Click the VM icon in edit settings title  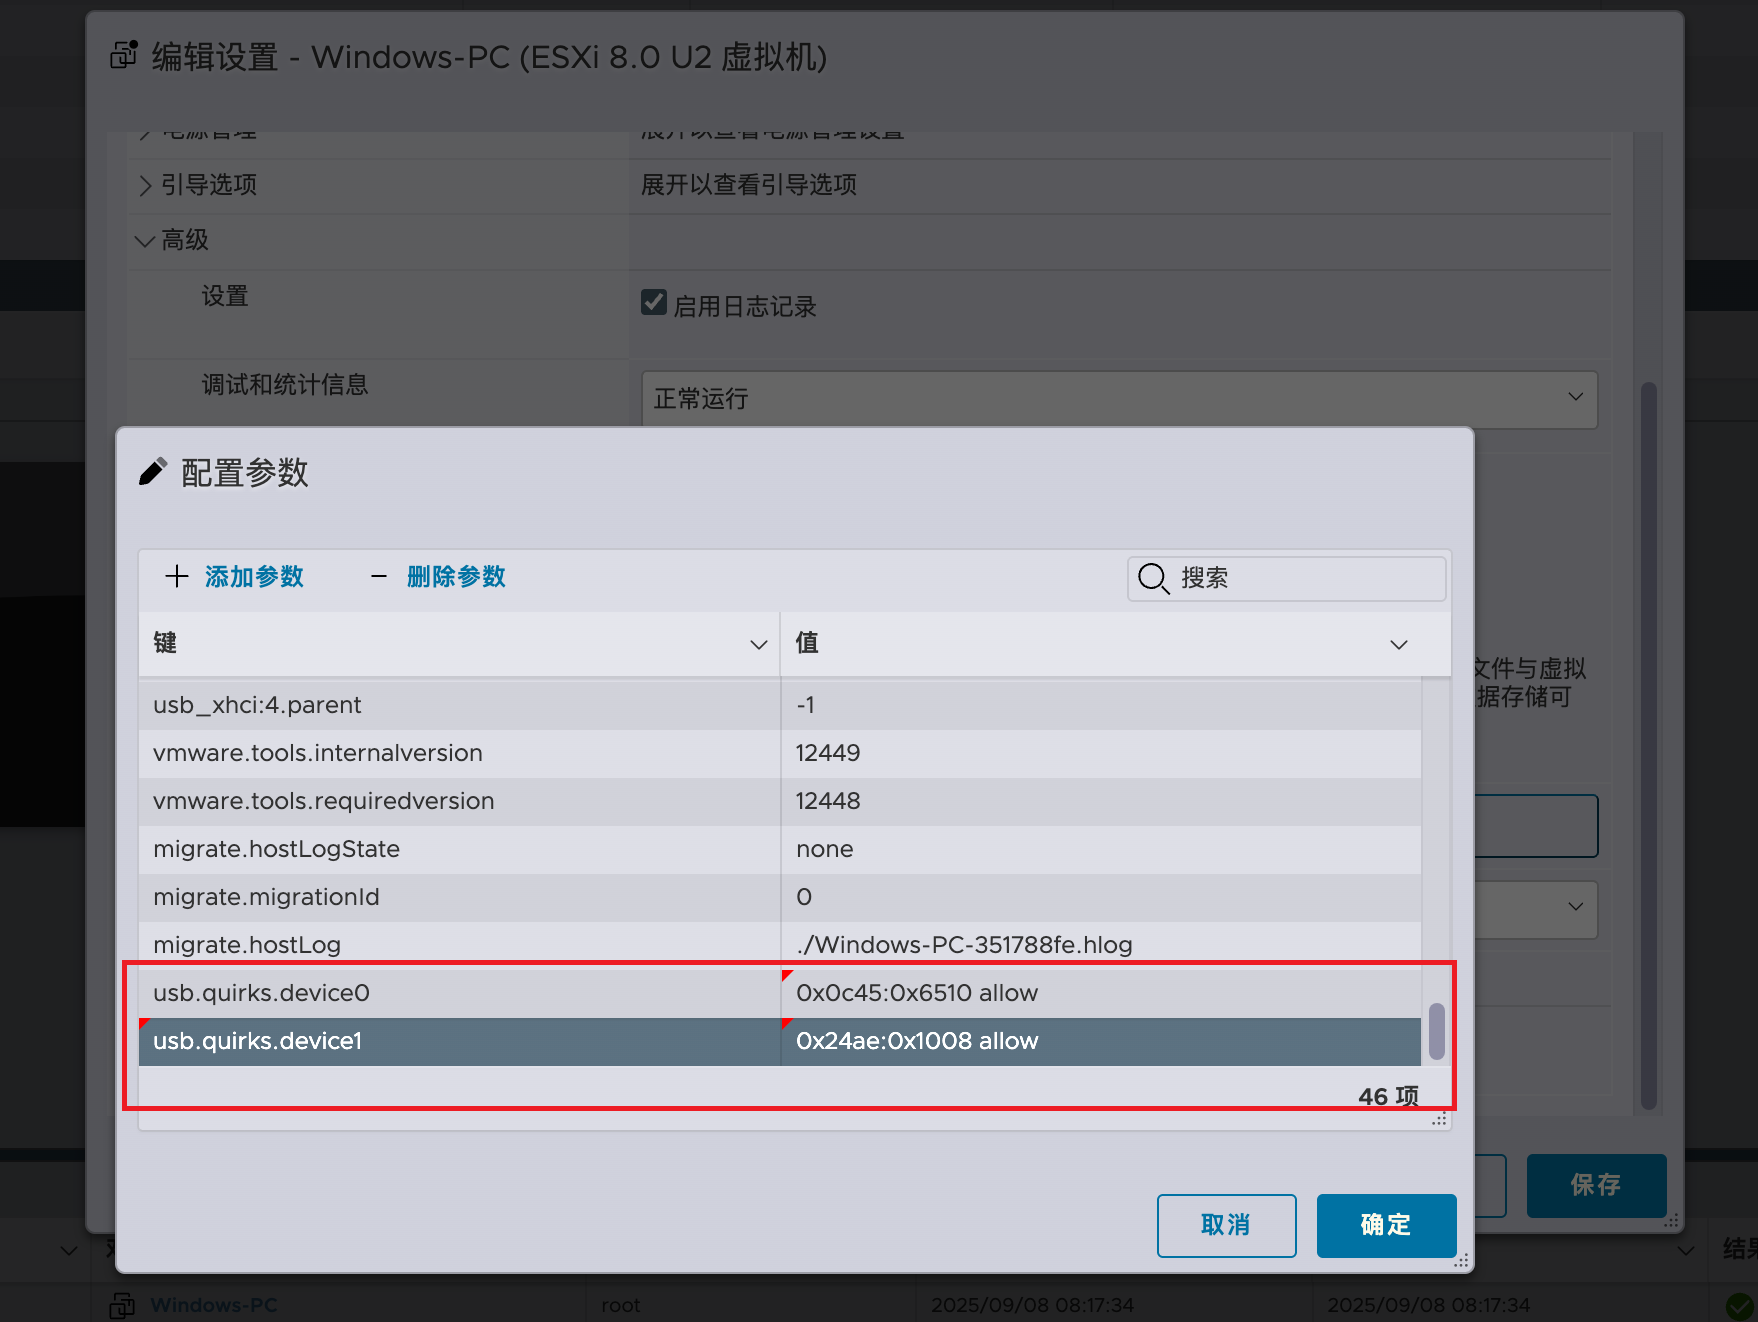click(124, 55)
